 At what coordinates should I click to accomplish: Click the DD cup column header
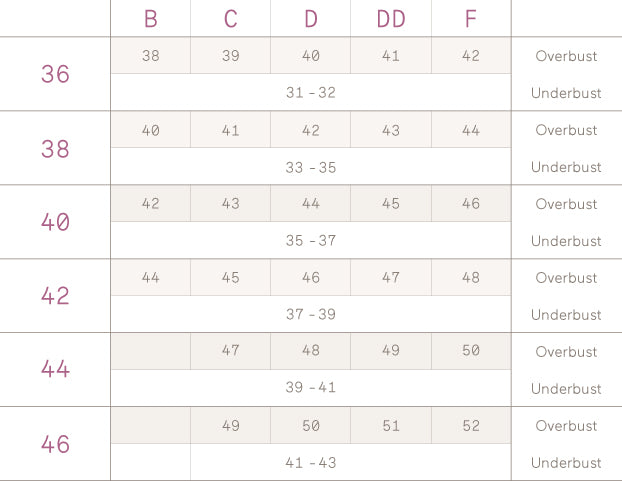point(390,19)
